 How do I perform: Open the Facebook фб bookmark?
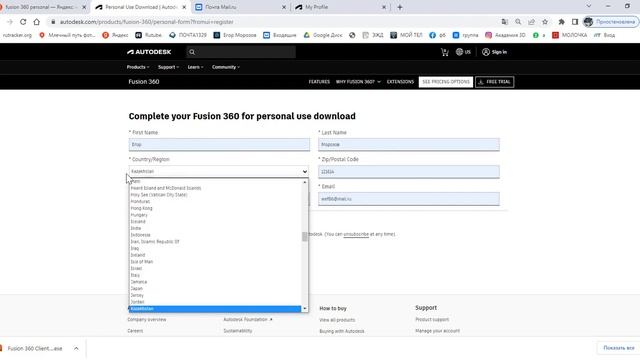pos(438,35)
